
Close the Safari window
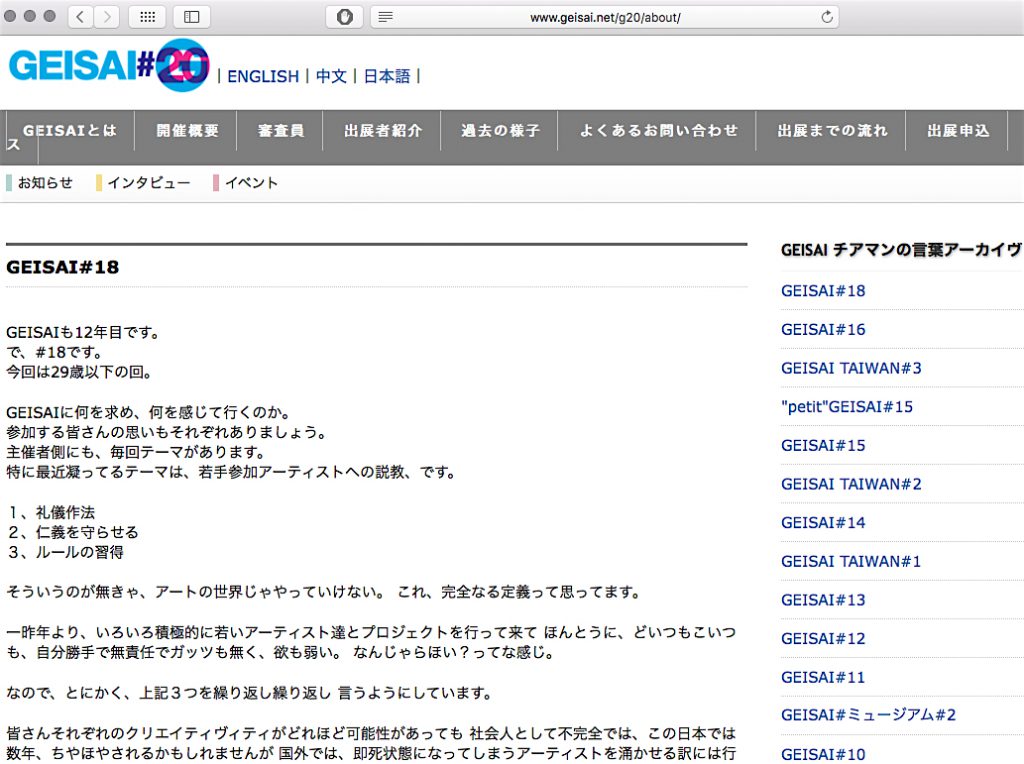click(x=10, y=16)
